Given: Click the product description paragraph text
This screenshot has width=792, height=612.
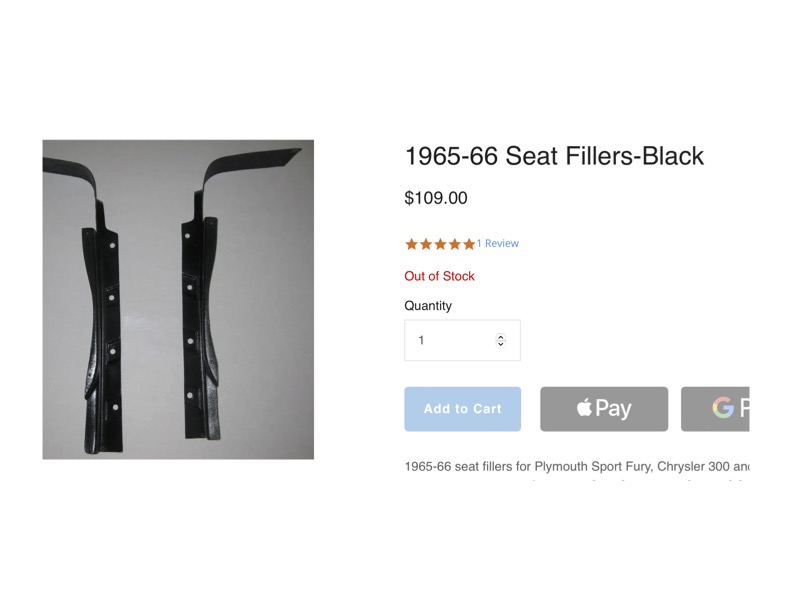Looking at the screenshot, I should [x=576, y=467].
